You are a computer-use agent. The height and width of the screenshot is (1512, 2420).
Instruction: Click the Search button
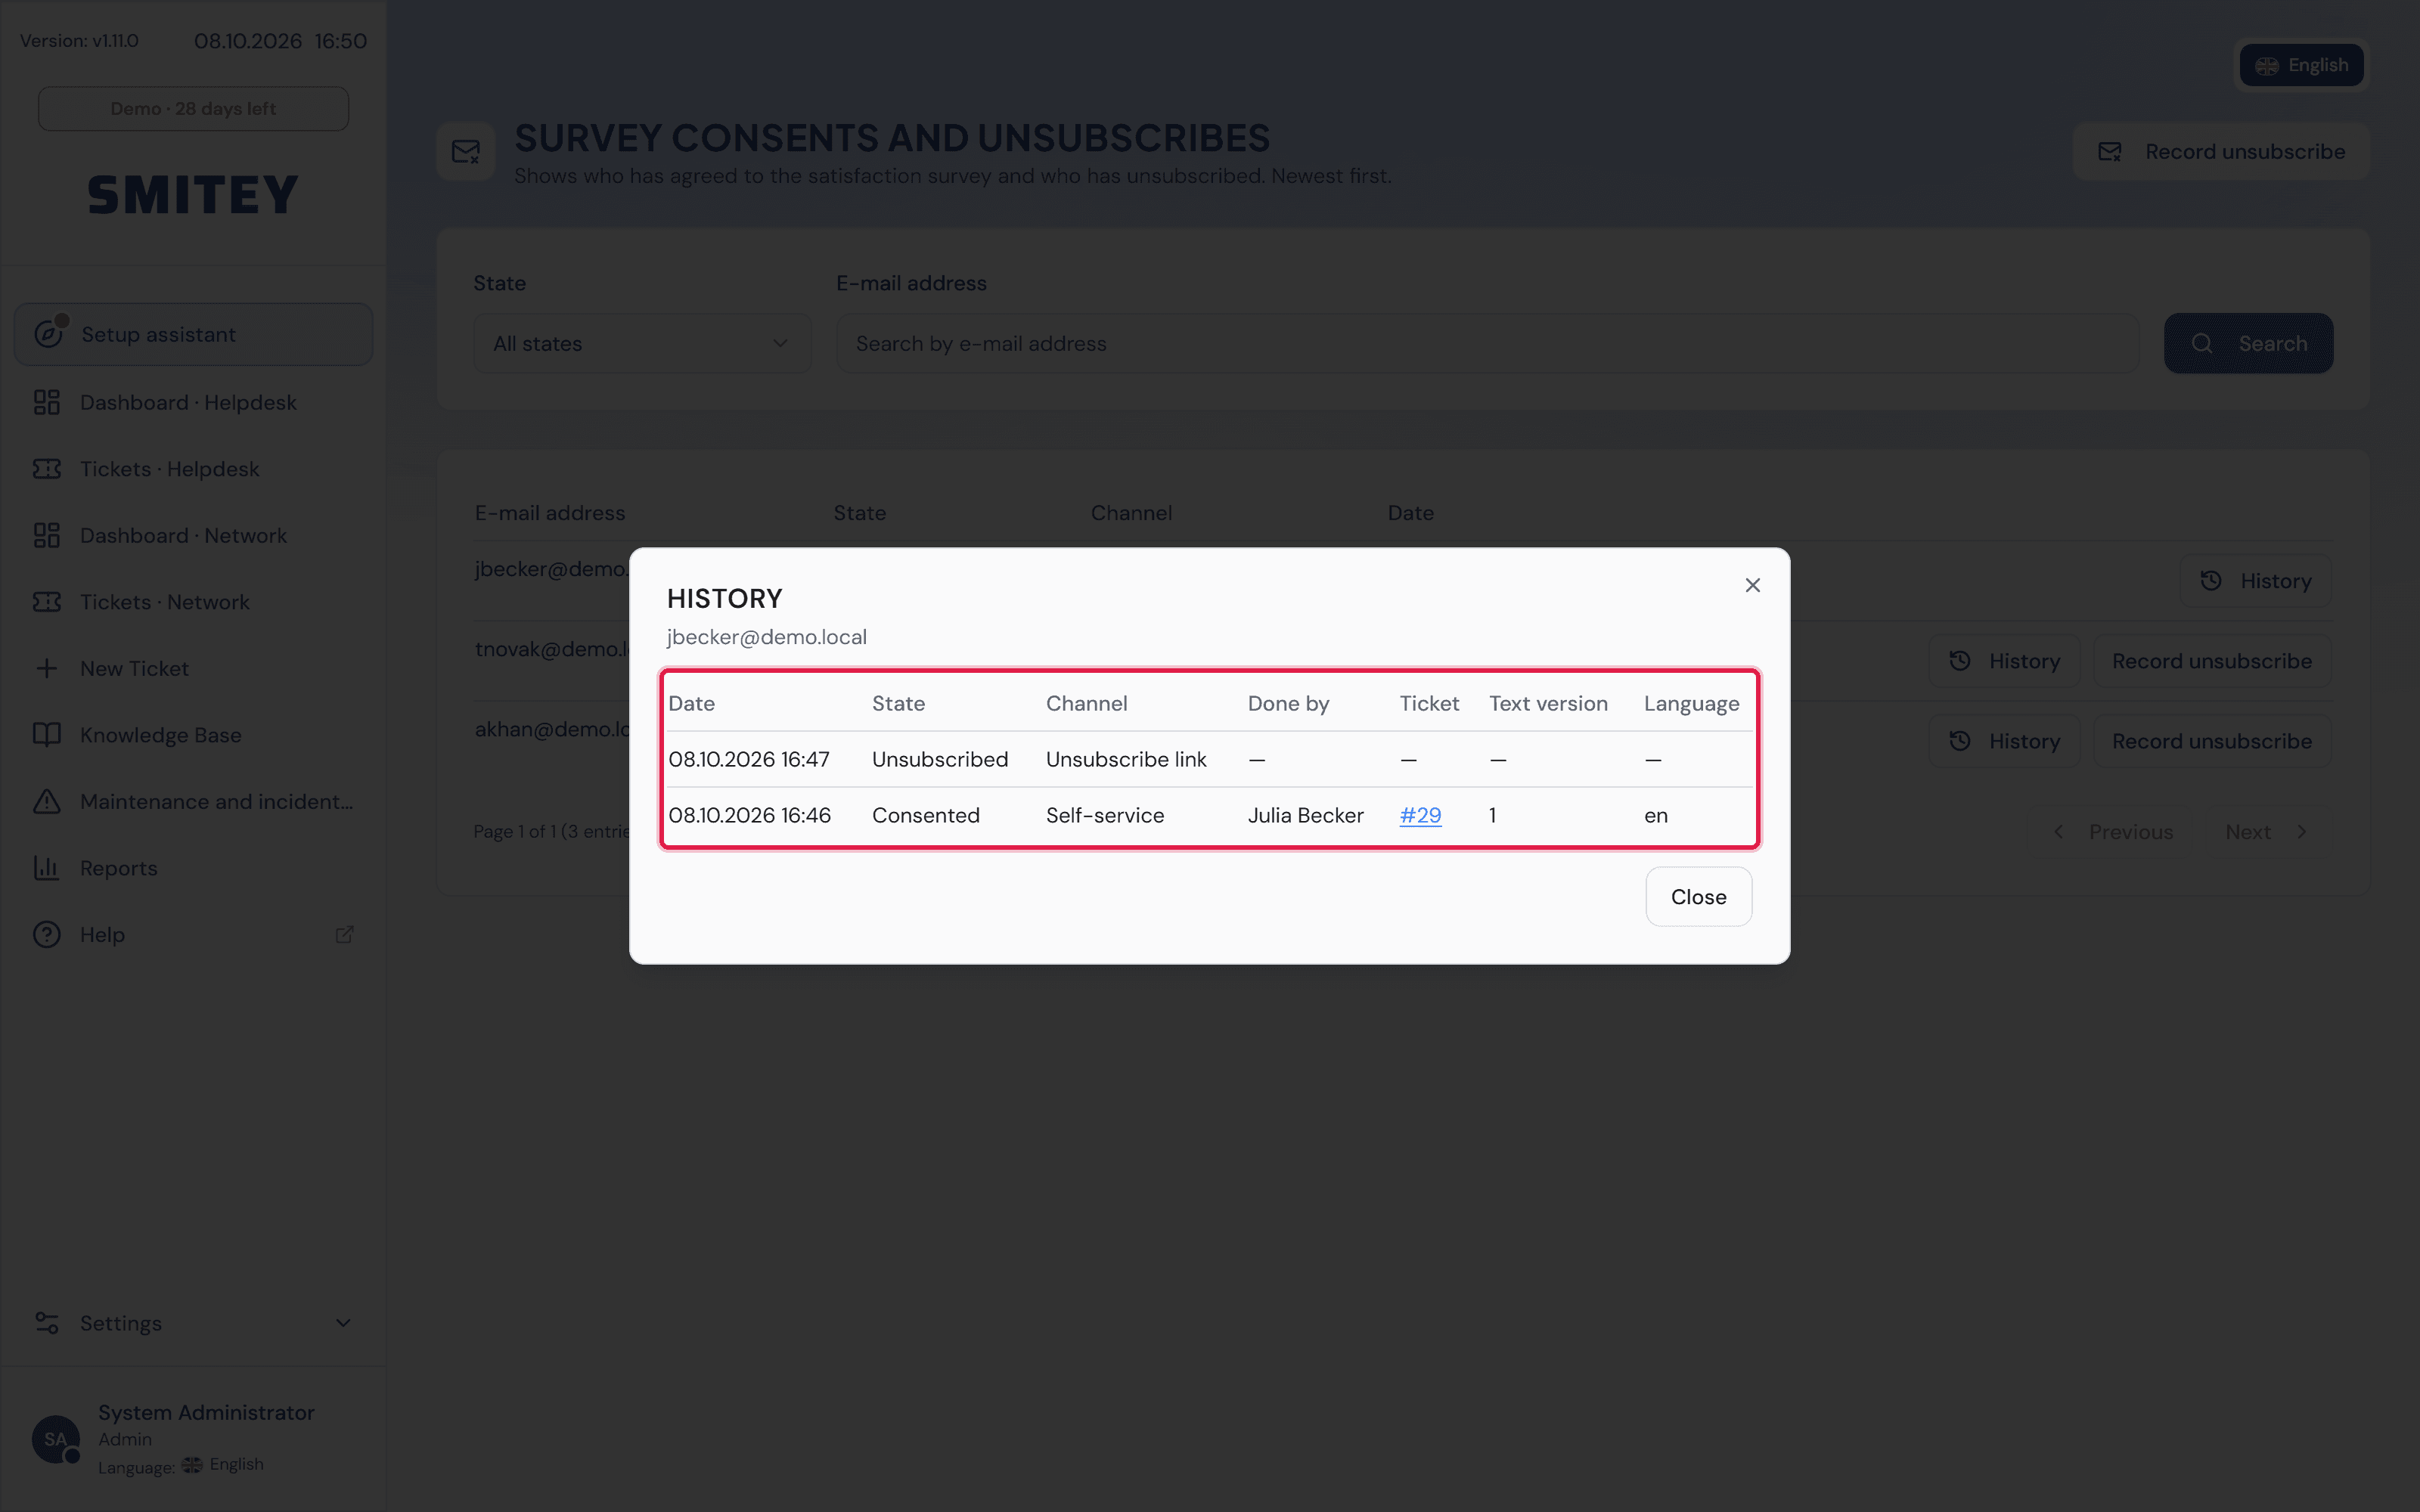pos(2248,343)
